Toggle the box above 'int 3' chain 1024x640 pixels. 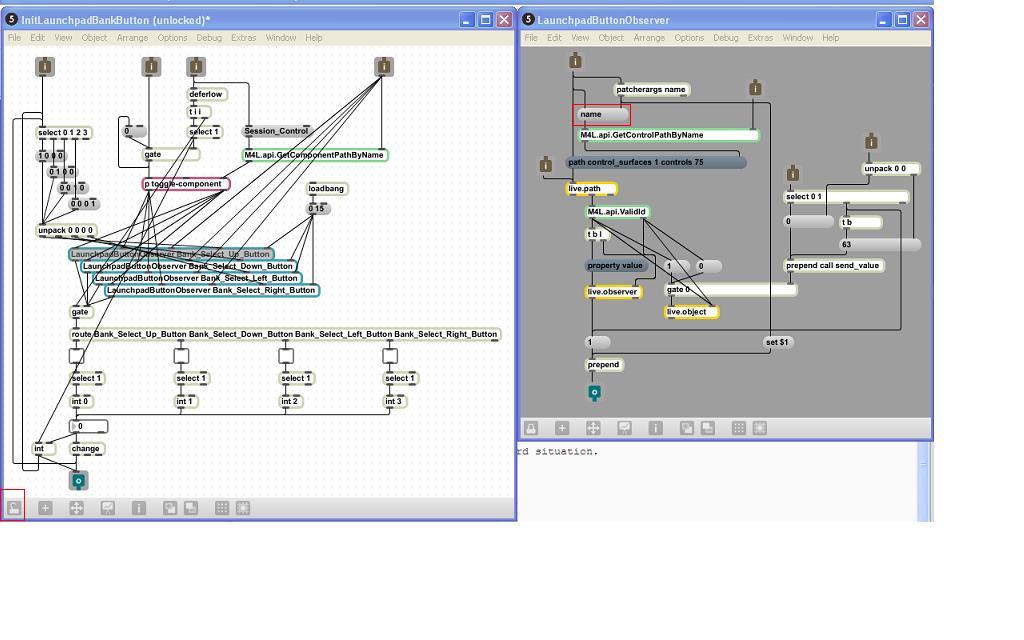click(390, 356)
